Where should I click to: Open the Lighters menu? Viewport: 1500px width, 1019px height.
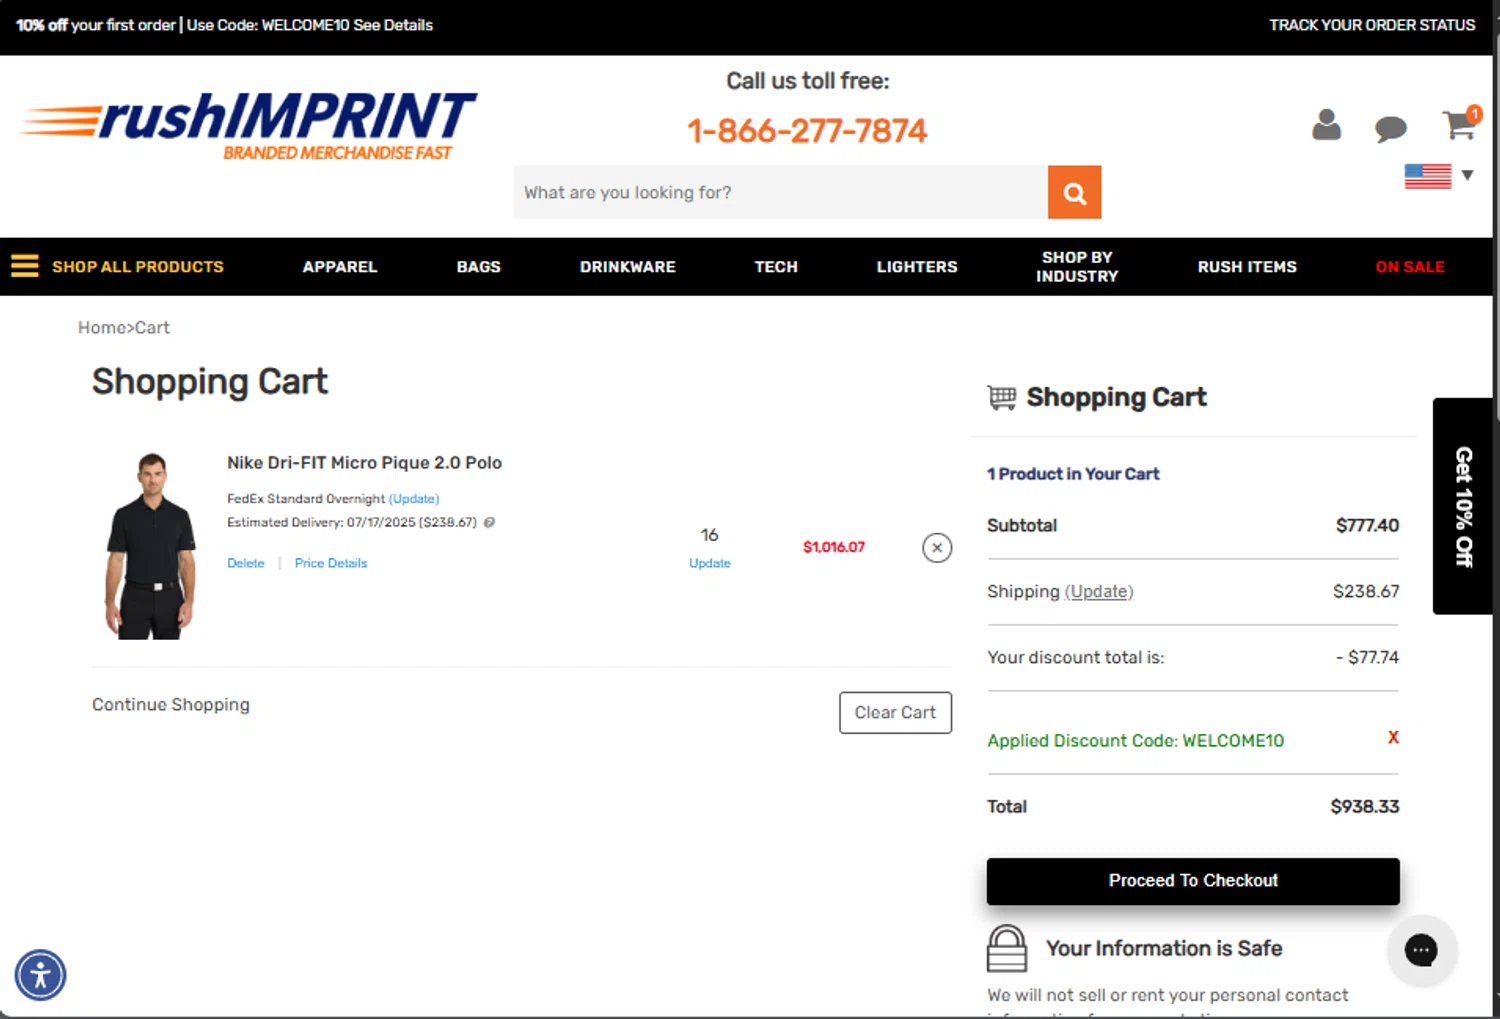(917, 267)
